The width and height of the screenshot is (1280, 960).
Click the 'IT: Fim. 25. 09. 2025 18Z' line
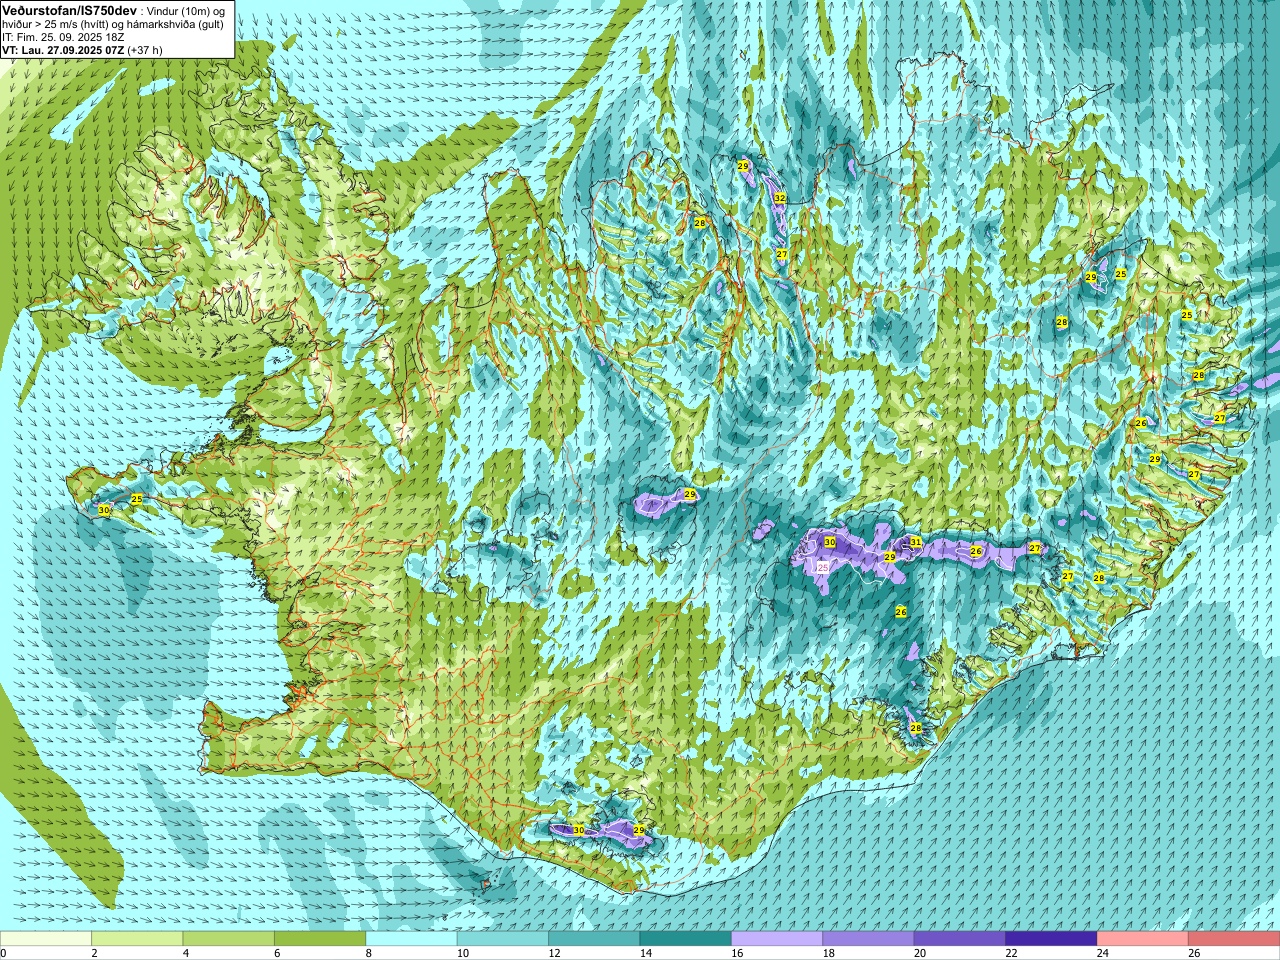pyautogui.click(x=63, y=37)
